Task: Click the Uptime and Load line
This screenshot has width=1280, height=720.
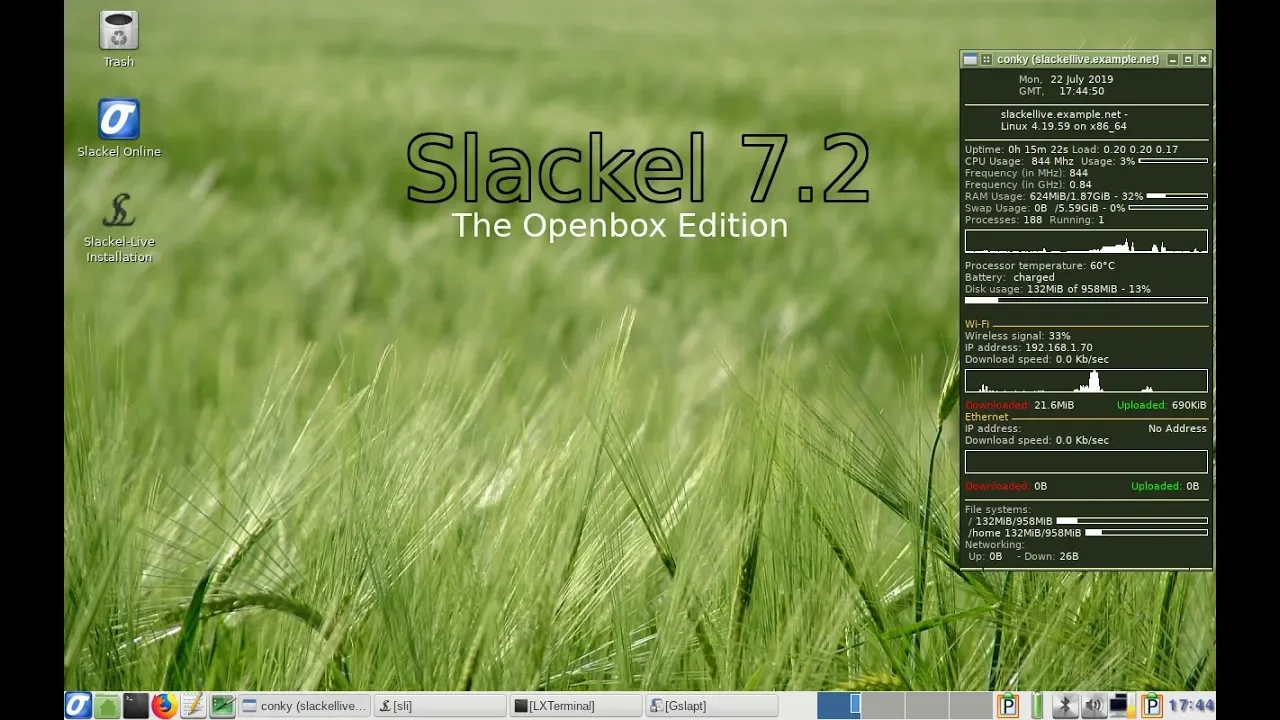Action: click(x=1071, y=149)
